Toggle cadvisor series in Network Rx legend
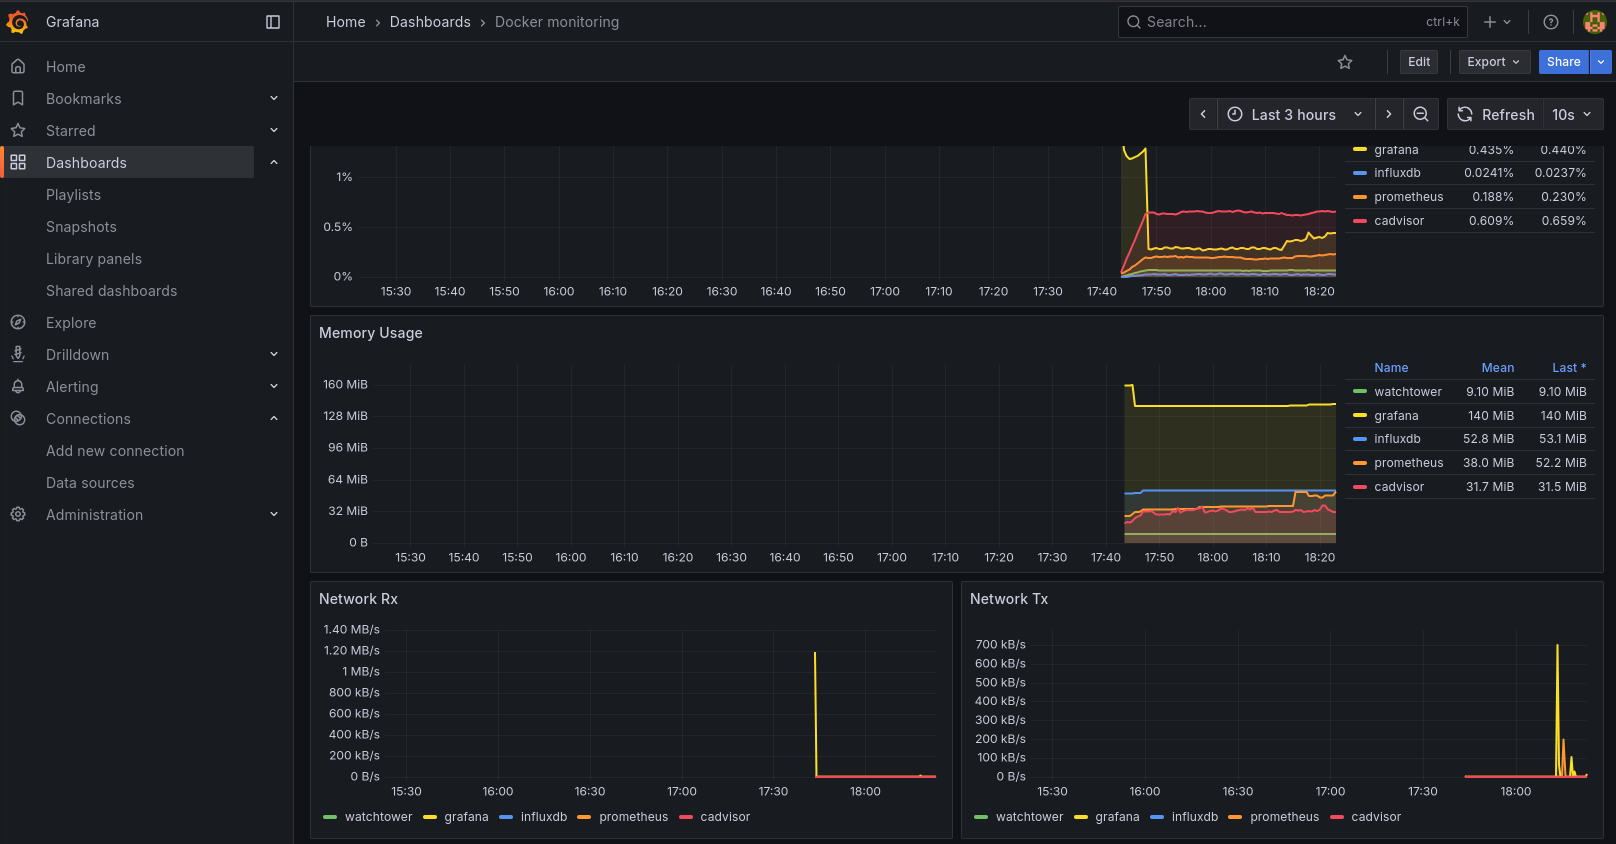The image size is (1616, 844). pos(724,817)
